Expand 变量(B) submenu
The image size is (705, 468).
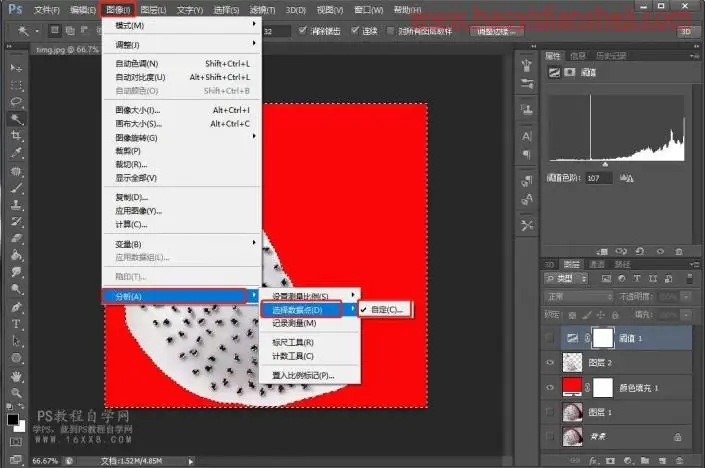coord(182,244)
